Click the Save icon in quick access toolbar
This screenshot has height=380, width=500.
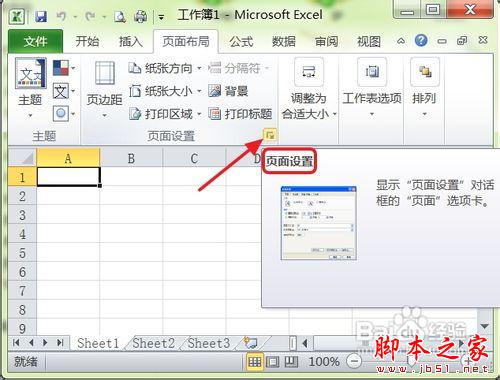pos(41,16)
